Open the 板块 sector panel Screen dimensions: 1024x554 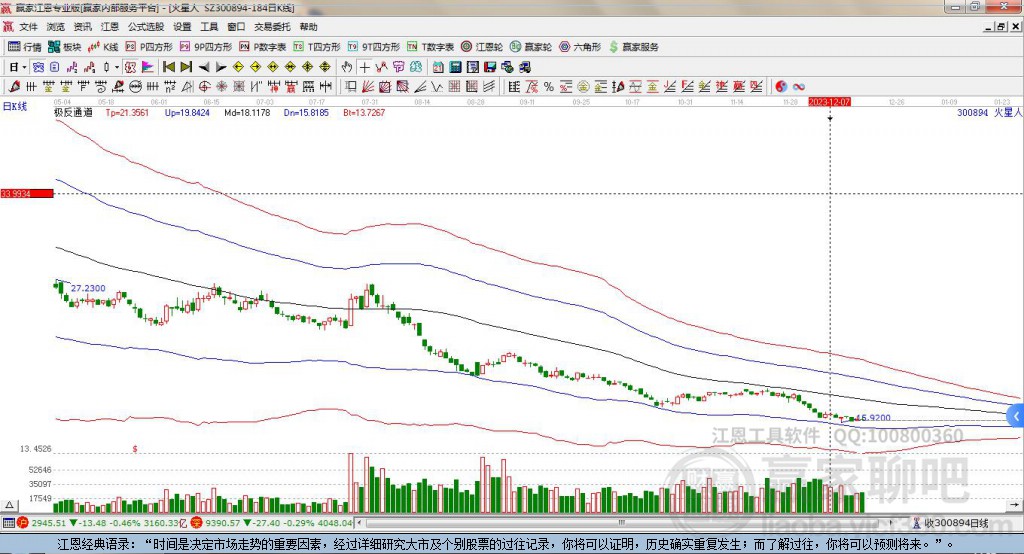[x=65, y=47]
